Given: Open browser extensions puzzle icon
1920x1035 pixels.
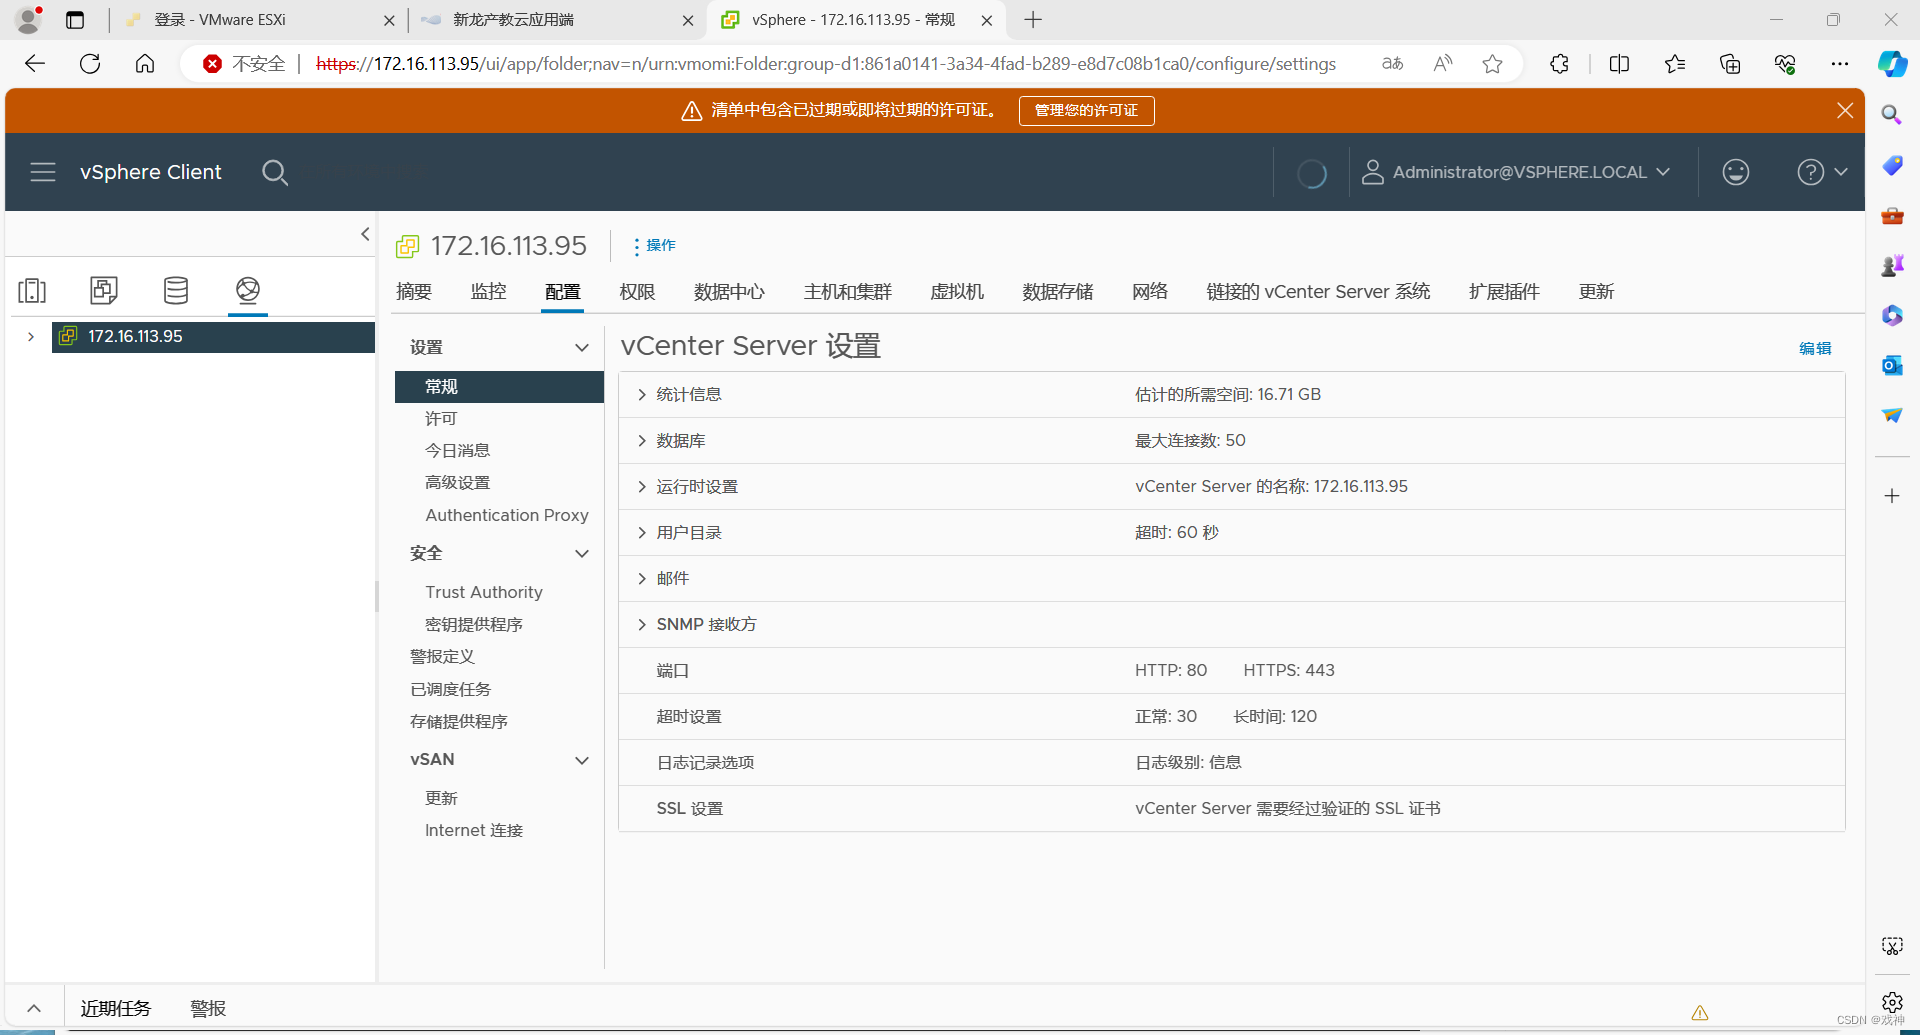Looking at the screenshot, I should 1559,64.
